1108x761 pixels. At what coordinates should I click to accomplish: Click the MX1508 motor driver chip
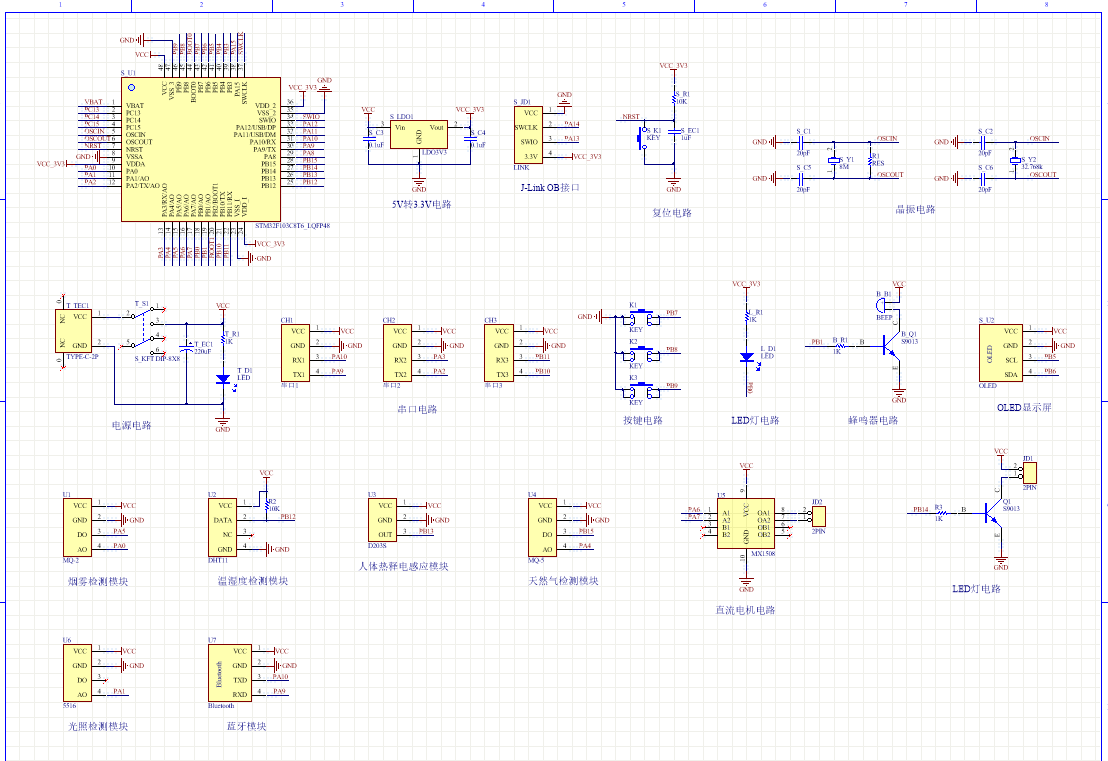745,523
